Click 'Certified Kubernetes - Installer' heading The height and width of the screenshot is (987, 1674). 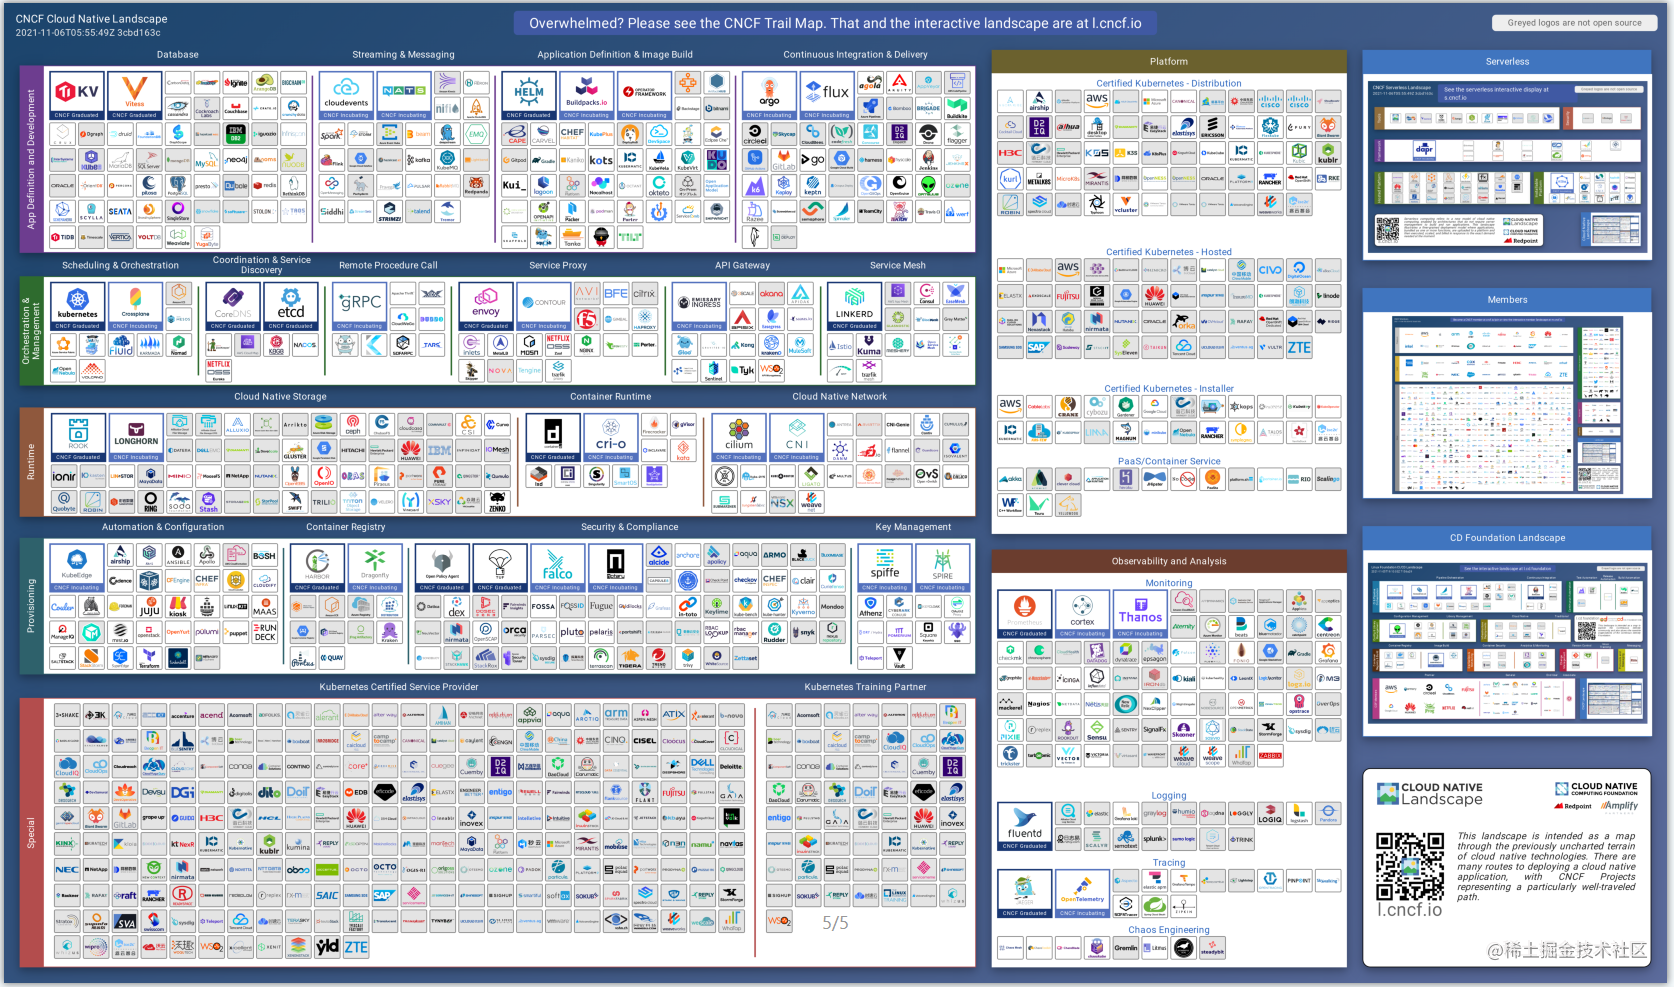tap(1169, 389)
